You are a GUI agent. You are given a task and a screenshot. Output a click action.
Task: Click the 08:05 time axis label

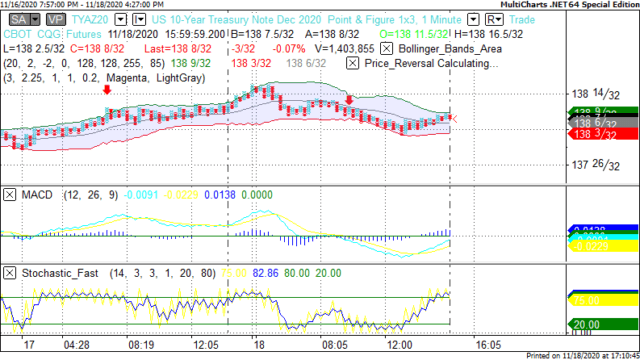pos(335,345)
